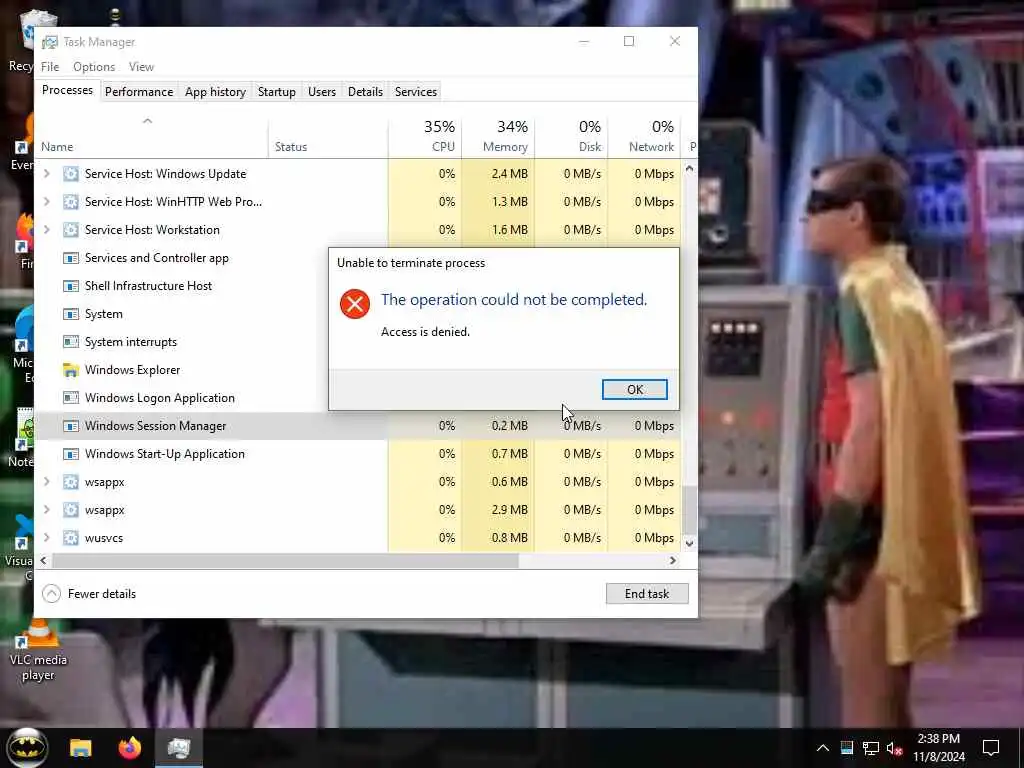Expand Service Host: WinHTTP Web Pro row
Viewport: 1024px width, 768px height.
click(47, 202)
